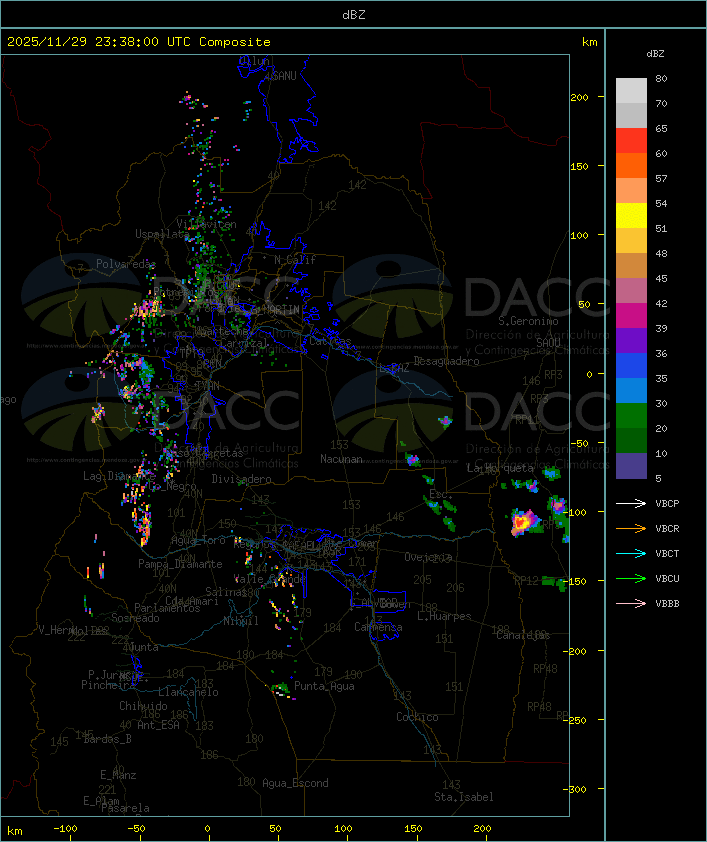Click the timestamp 2025/11/29 23:38:00 UTC Composite
The height and width of the screenshot is (842, 707).
139,42
